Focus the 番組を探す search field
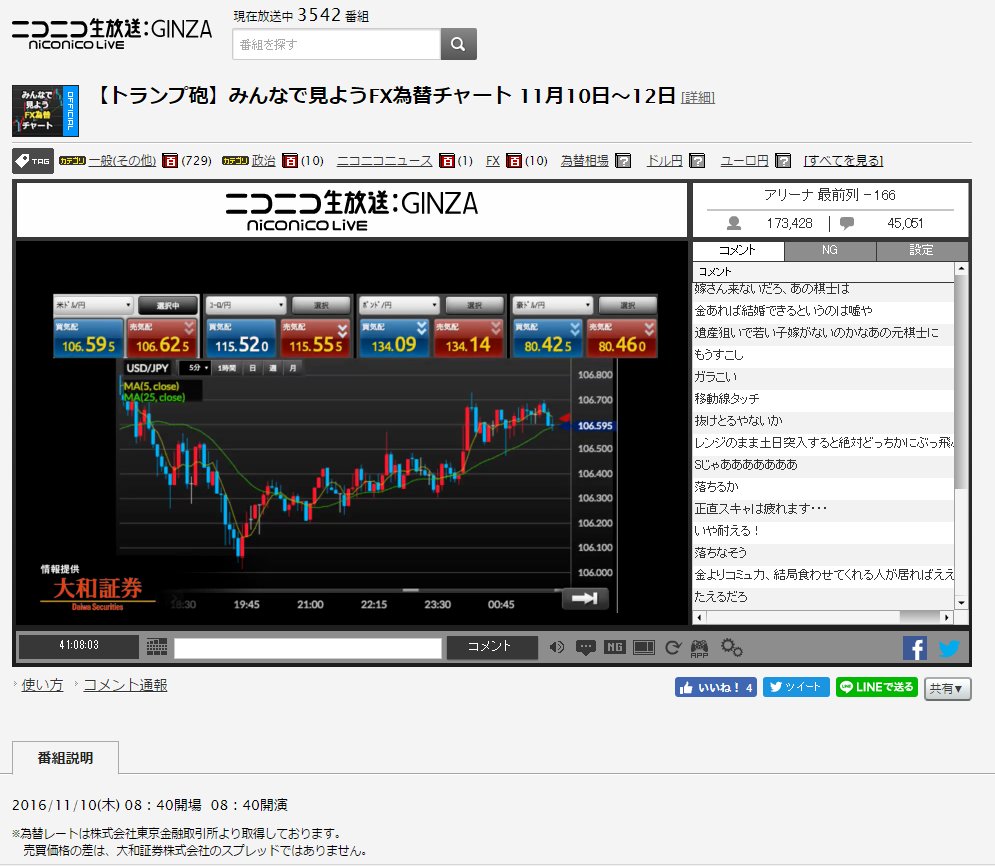Viewport: 995px width, 866px height. tap(337, 44)
